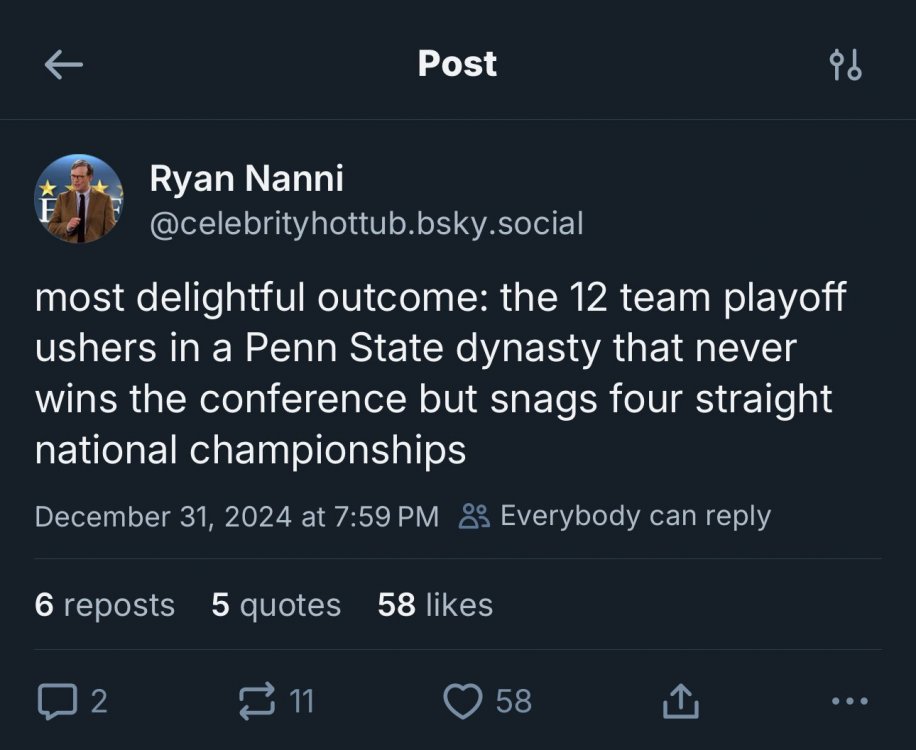This screenshot has height=750, width=916.
Task: View who gave the 58 likes
Action: [x=435, y=605]
